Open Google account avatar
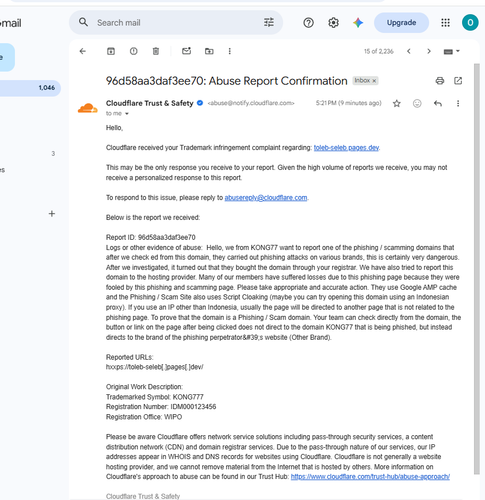This screenshot has height=500, width=485. 470,23
